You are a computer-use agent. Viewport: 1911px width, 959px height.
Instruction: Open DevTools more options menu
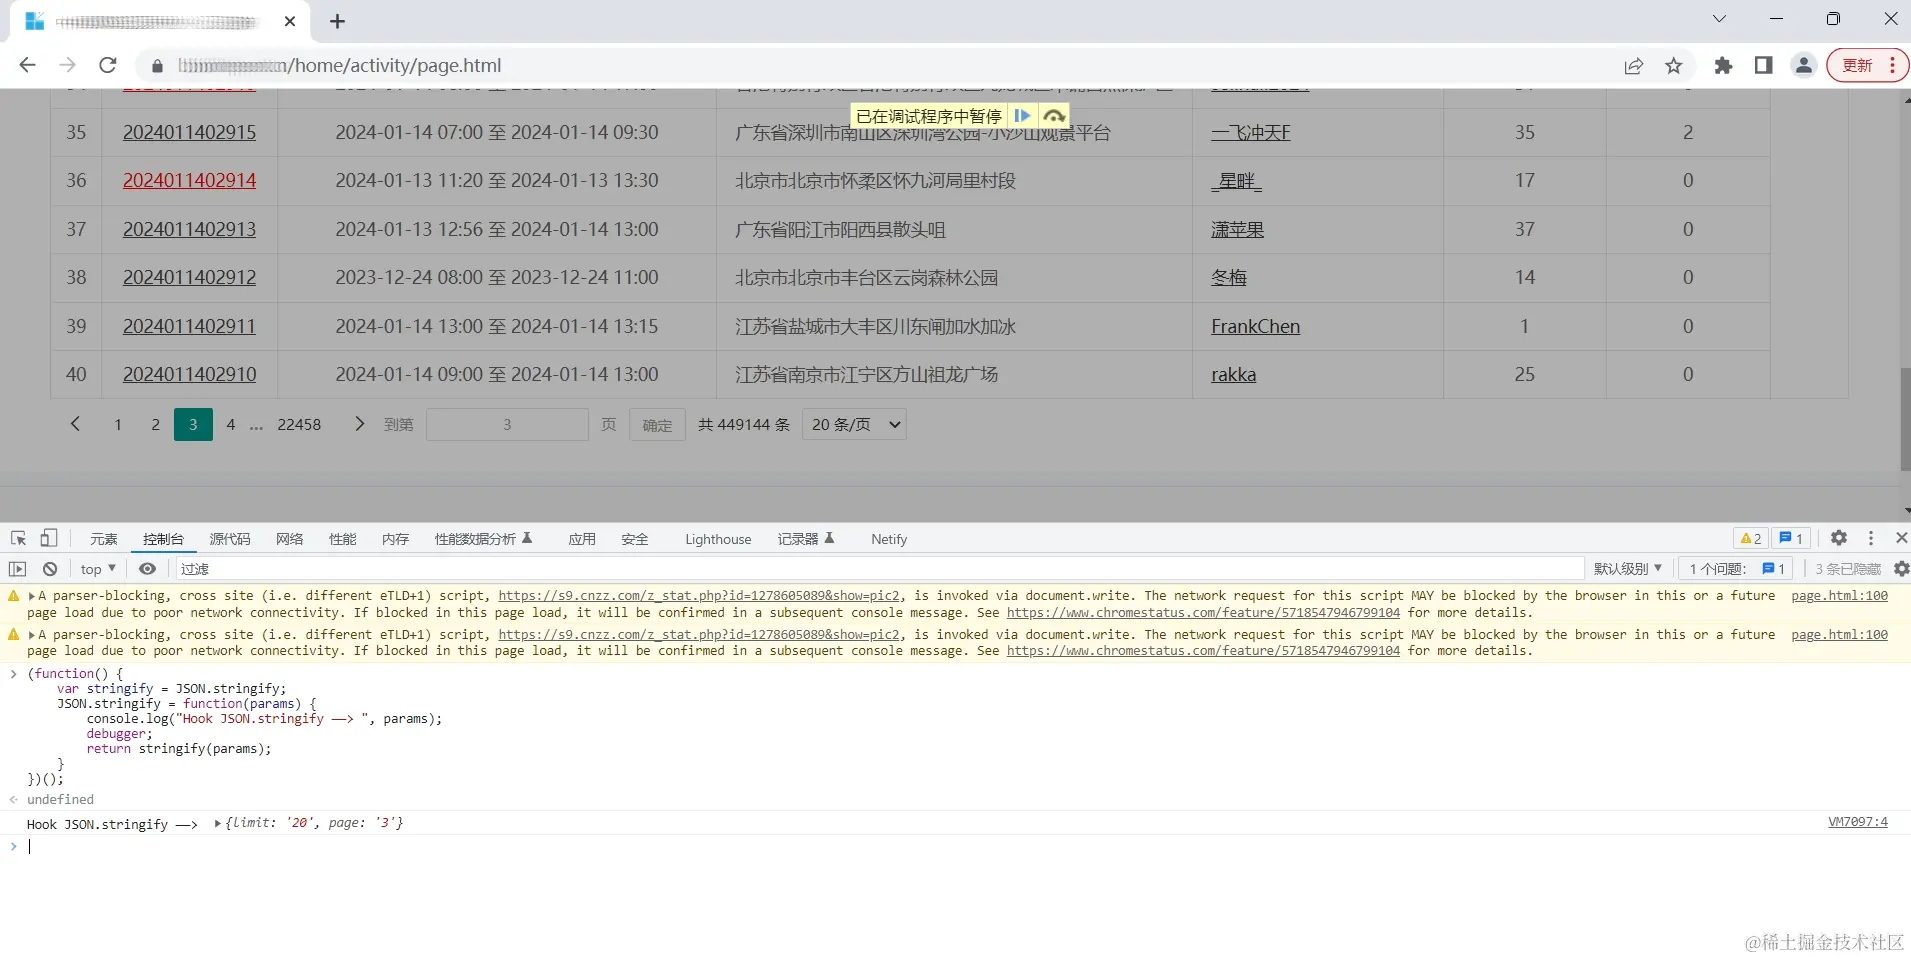1871,538
